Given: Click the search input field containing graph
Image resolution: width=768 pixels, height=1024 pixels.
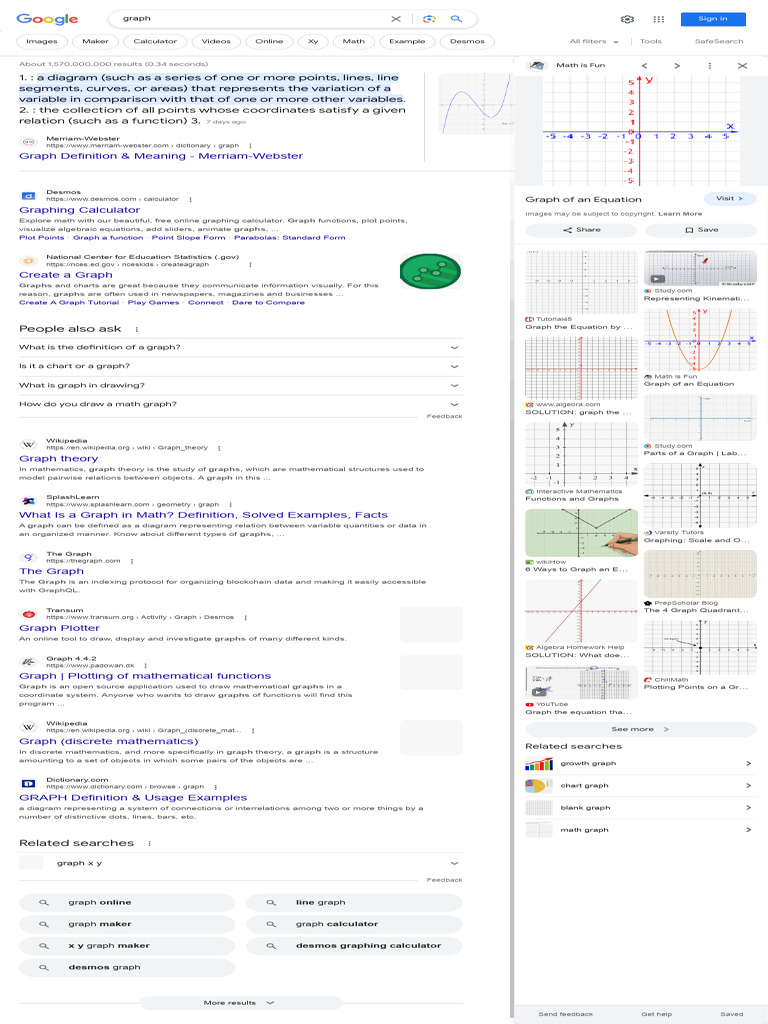Looking at the screenshot, I should [255, 19].
